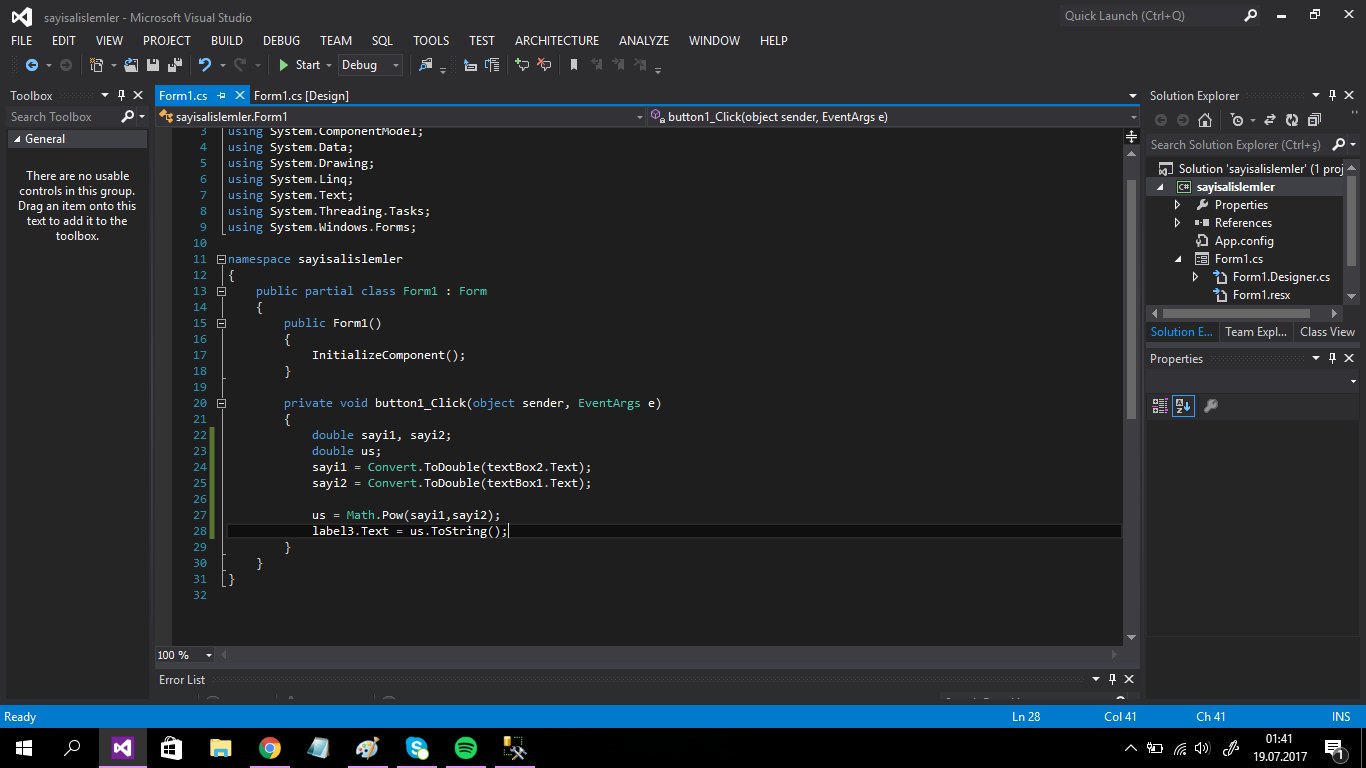Viewport: 1366px width, 768px height.
Task: Click the Property Pages wrench icon
Action: tap(1210, 406)
